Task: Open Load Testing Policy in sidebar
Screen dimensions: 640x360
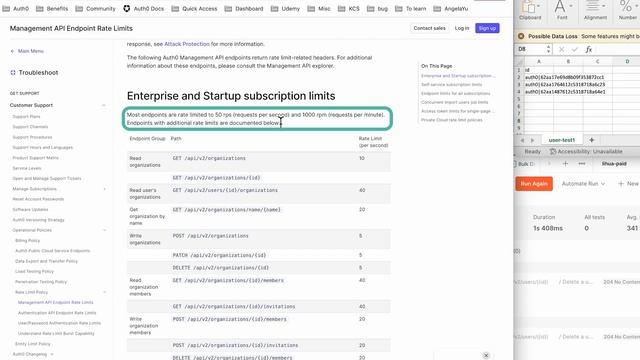Action: click(x=34, y=271)
